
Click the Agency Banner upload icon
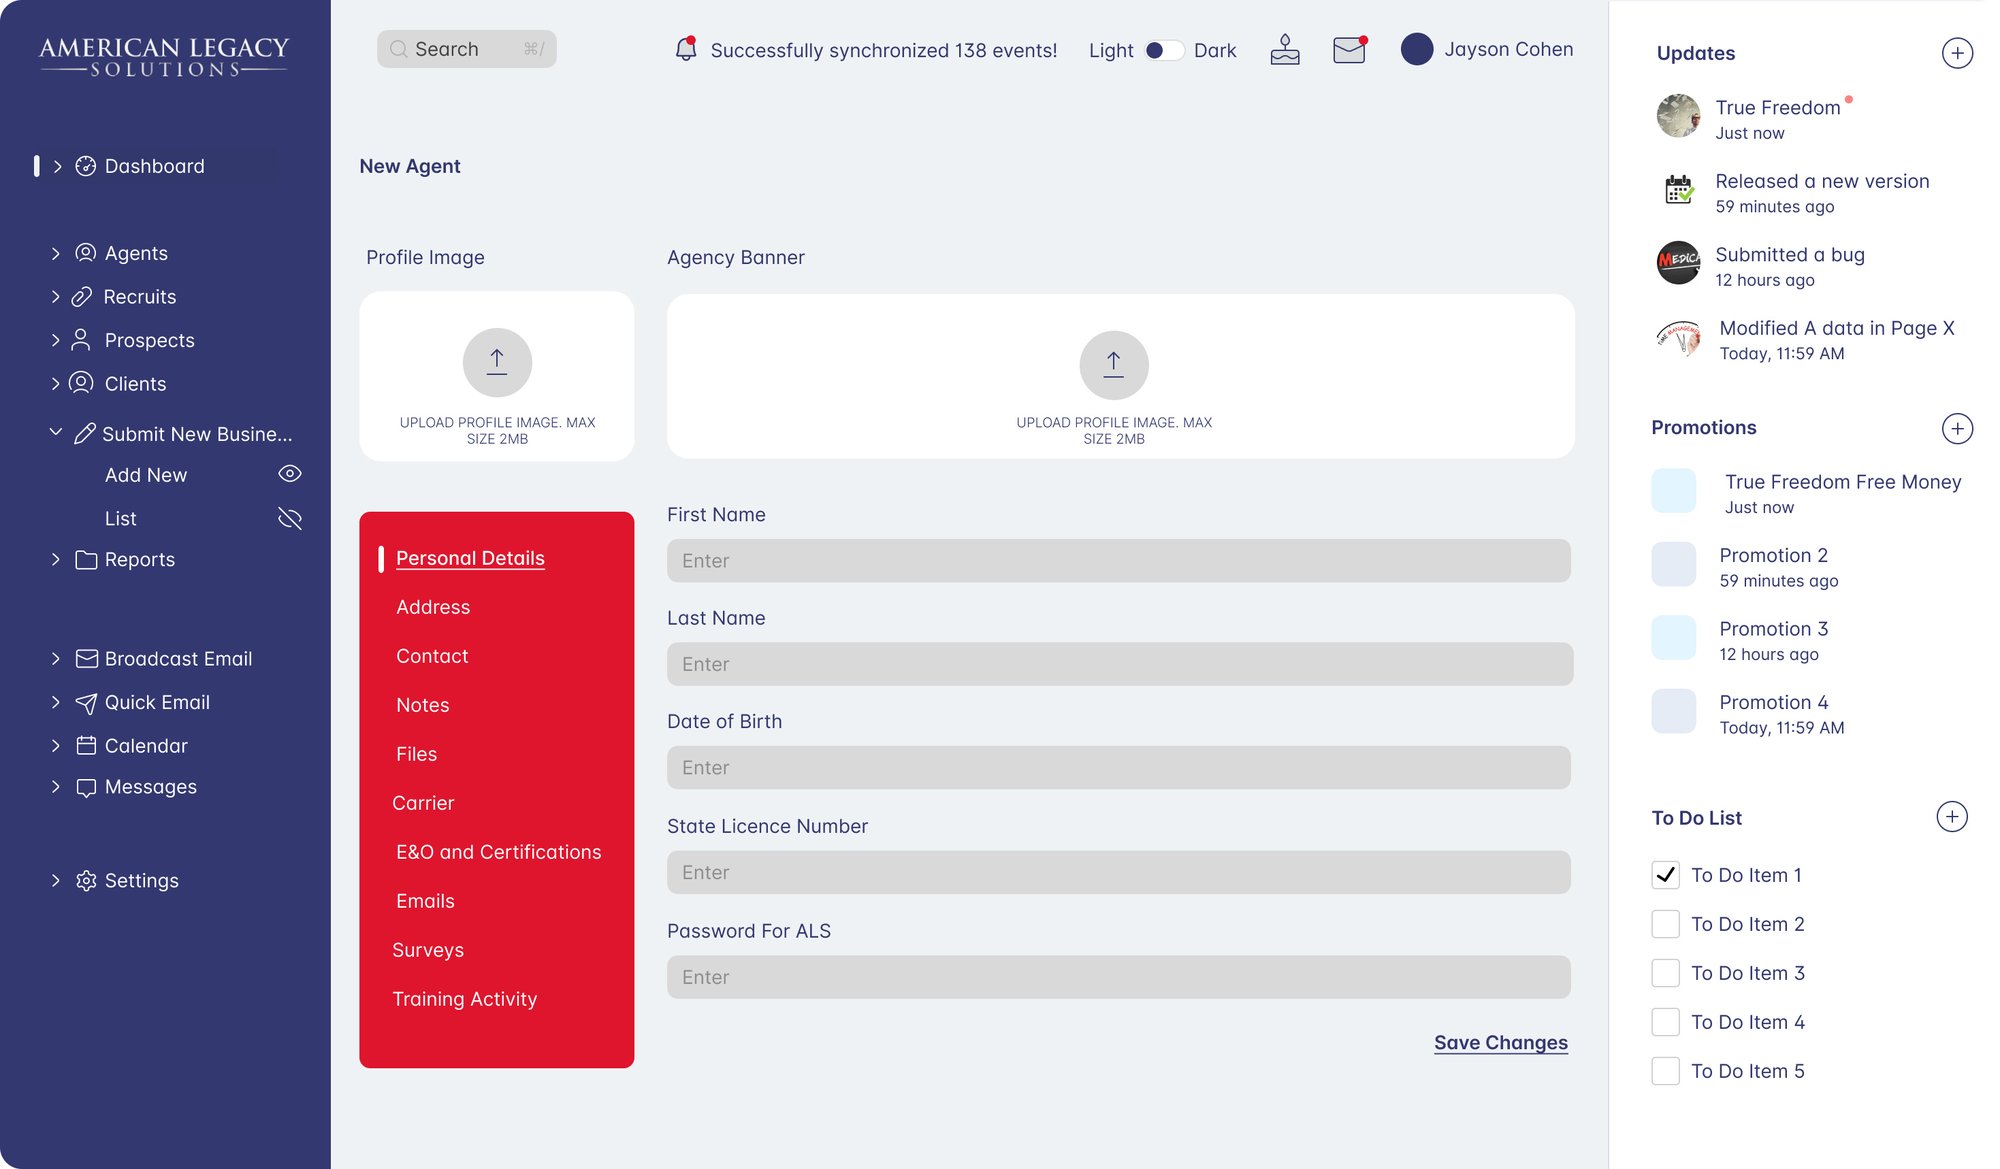1113,365
